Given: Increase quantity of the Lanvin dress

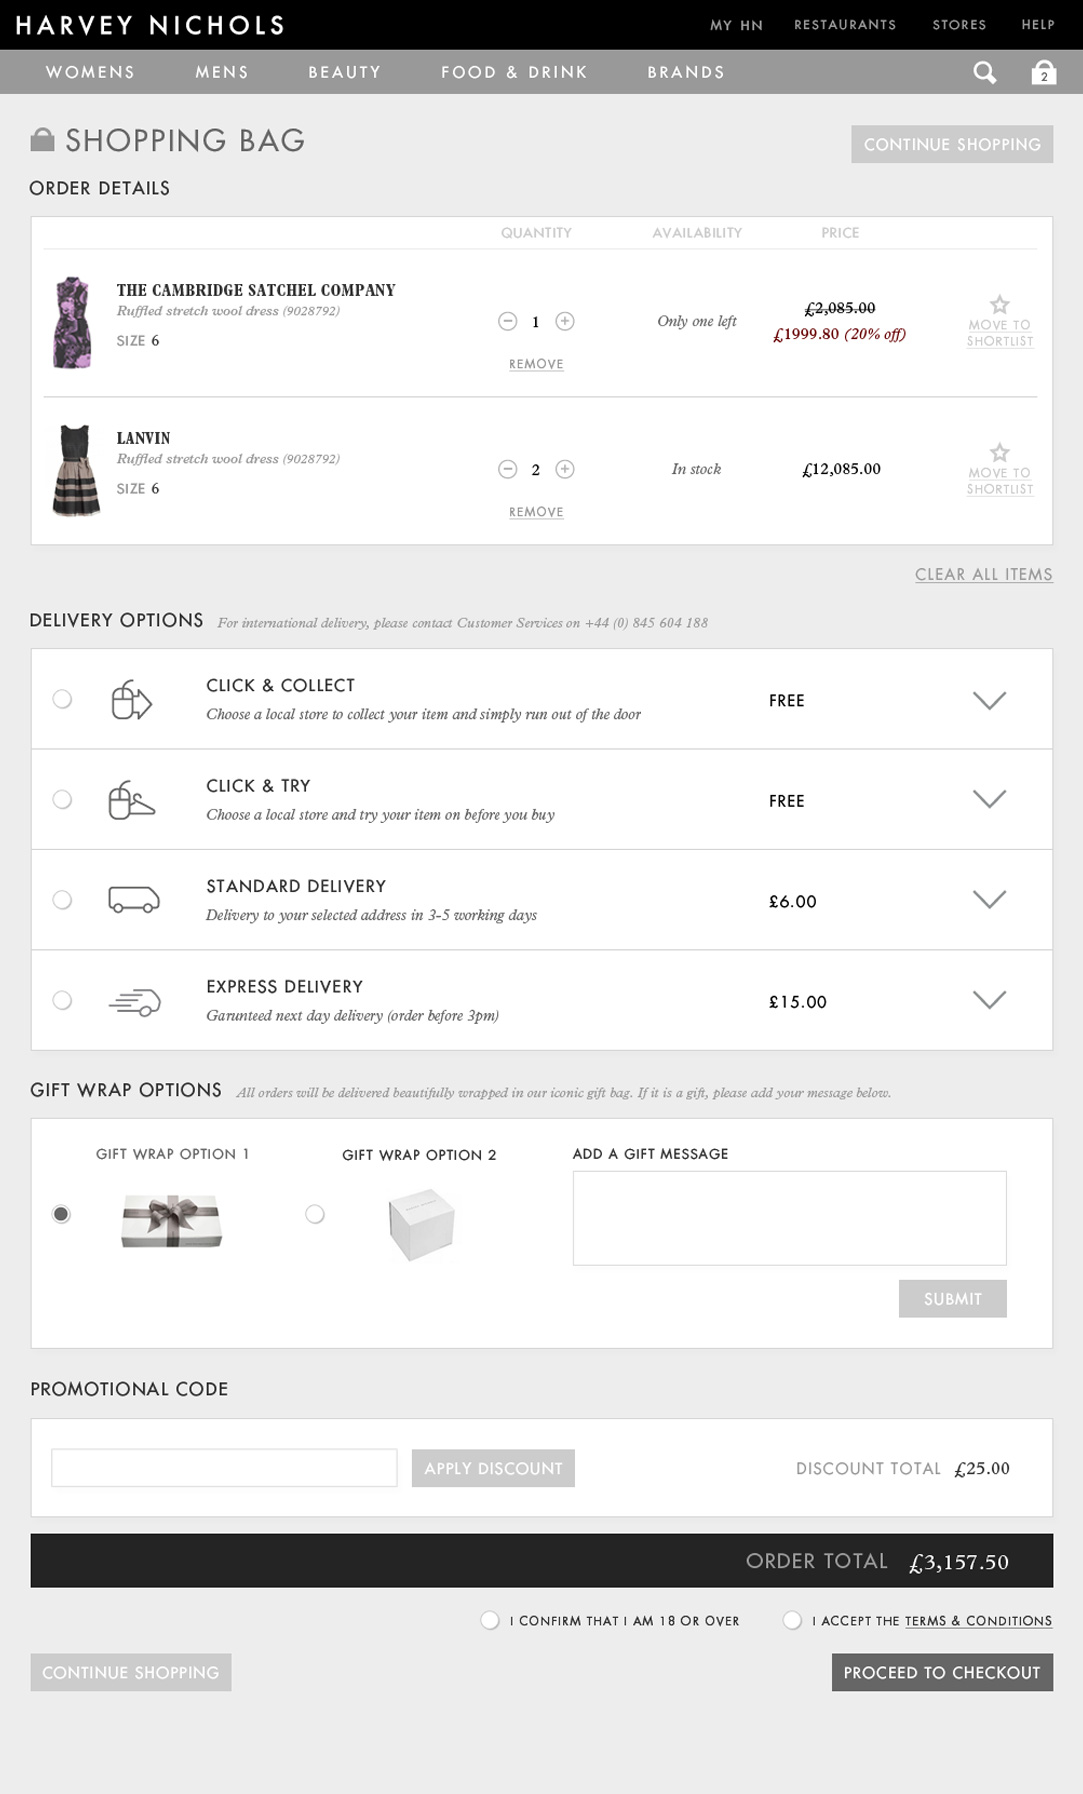Looking at the screenshot, I should click(565, 469).
